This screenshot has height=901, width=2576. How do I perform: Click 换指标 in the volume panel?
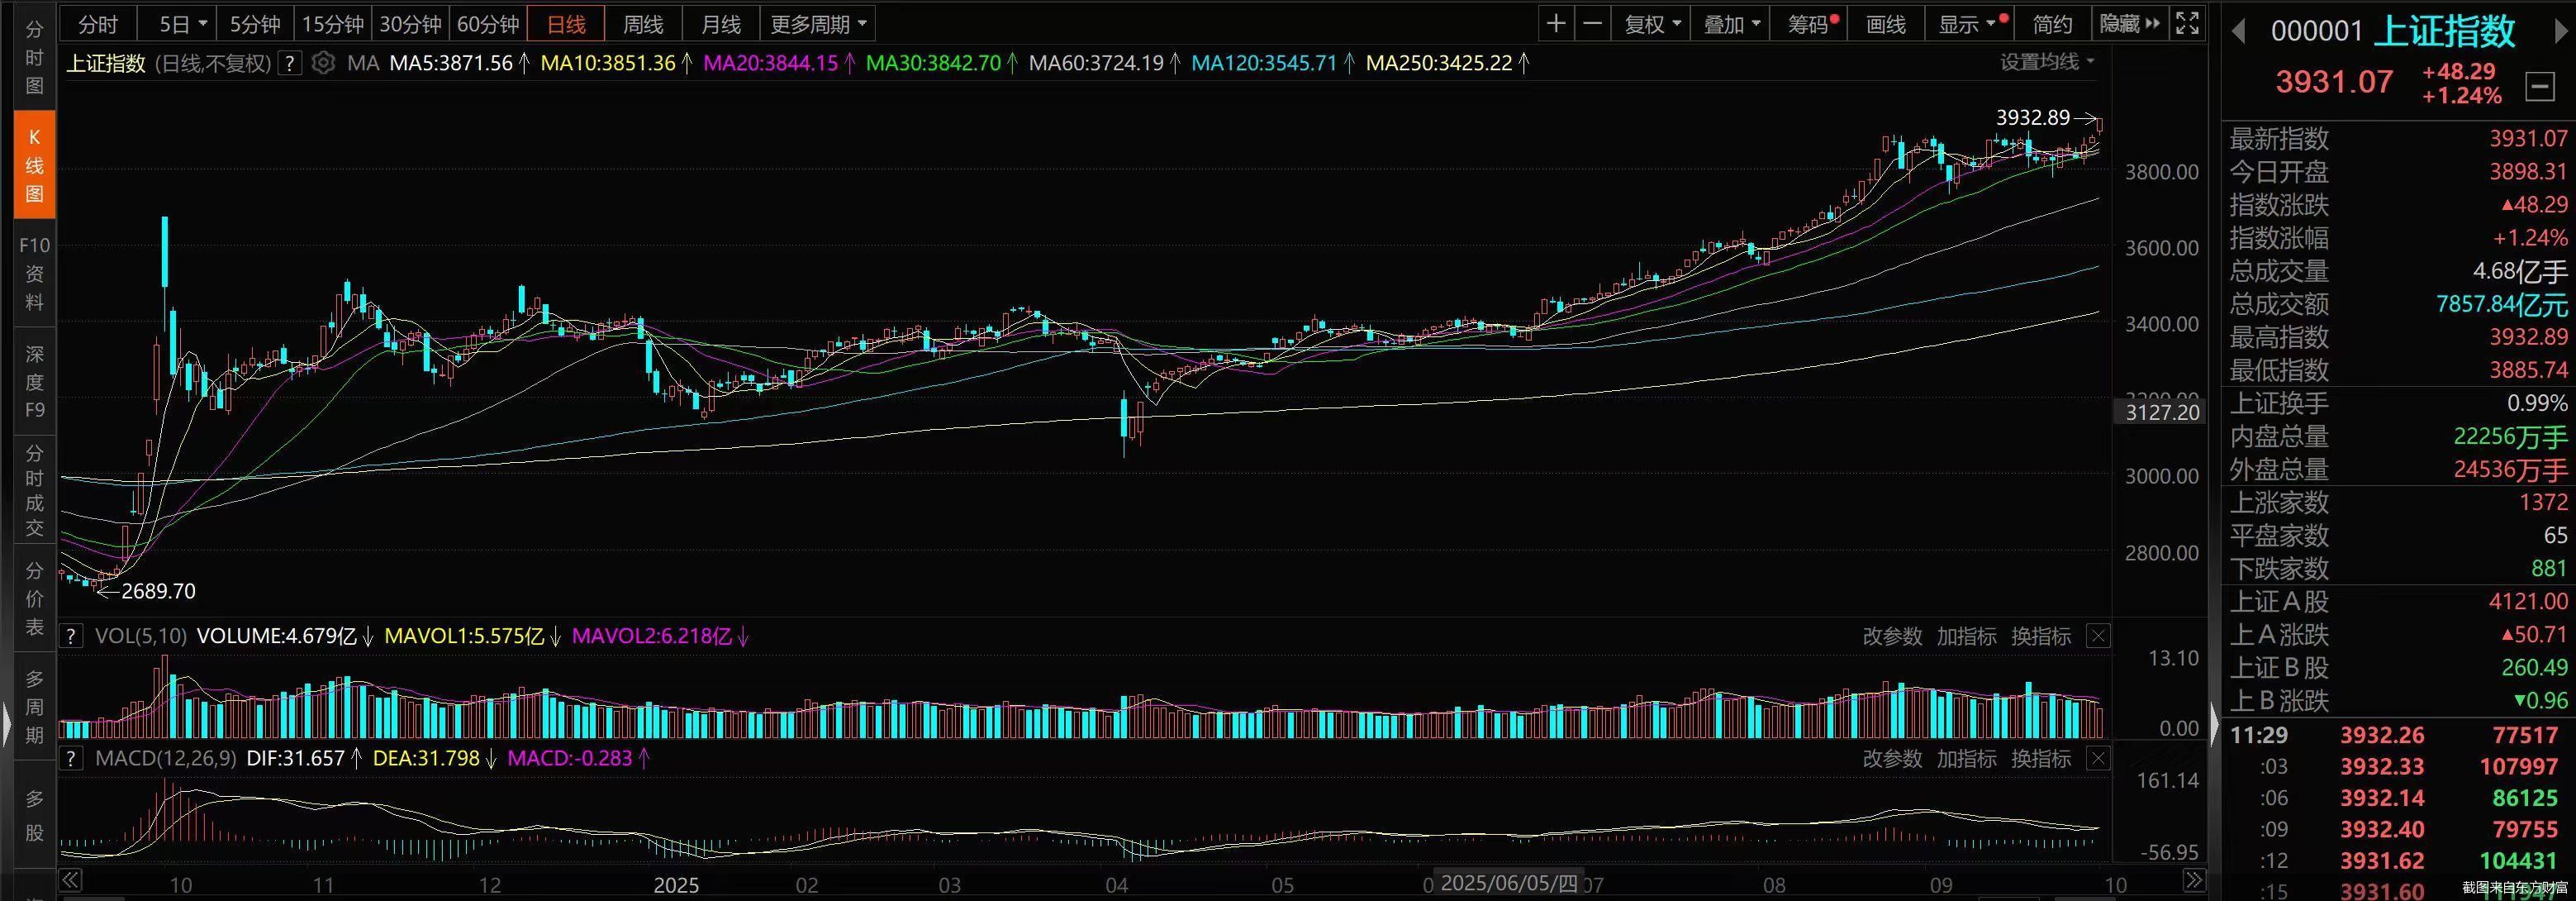point(2040,636)
